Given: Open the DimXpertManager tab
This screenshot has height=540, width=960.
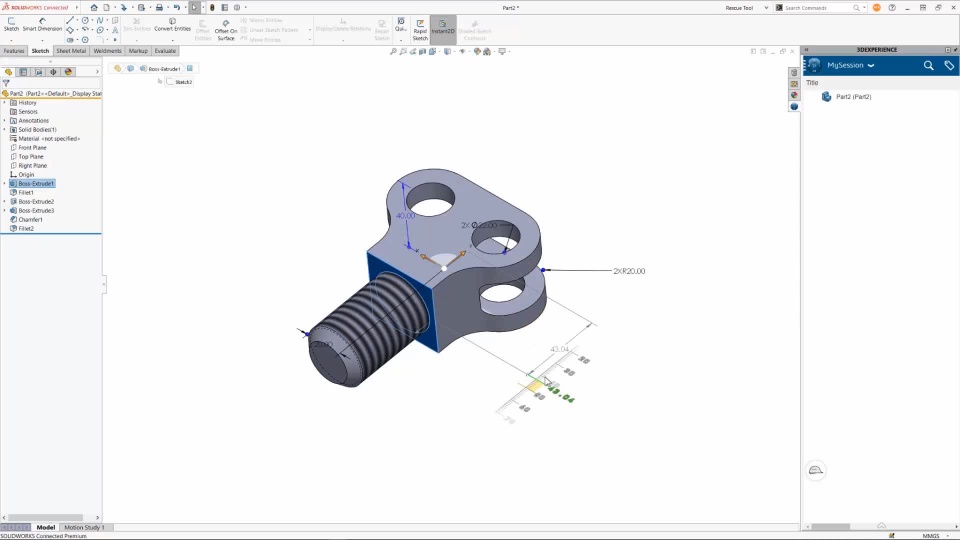Looking at the screenshot, I should [x=53, y=72].
